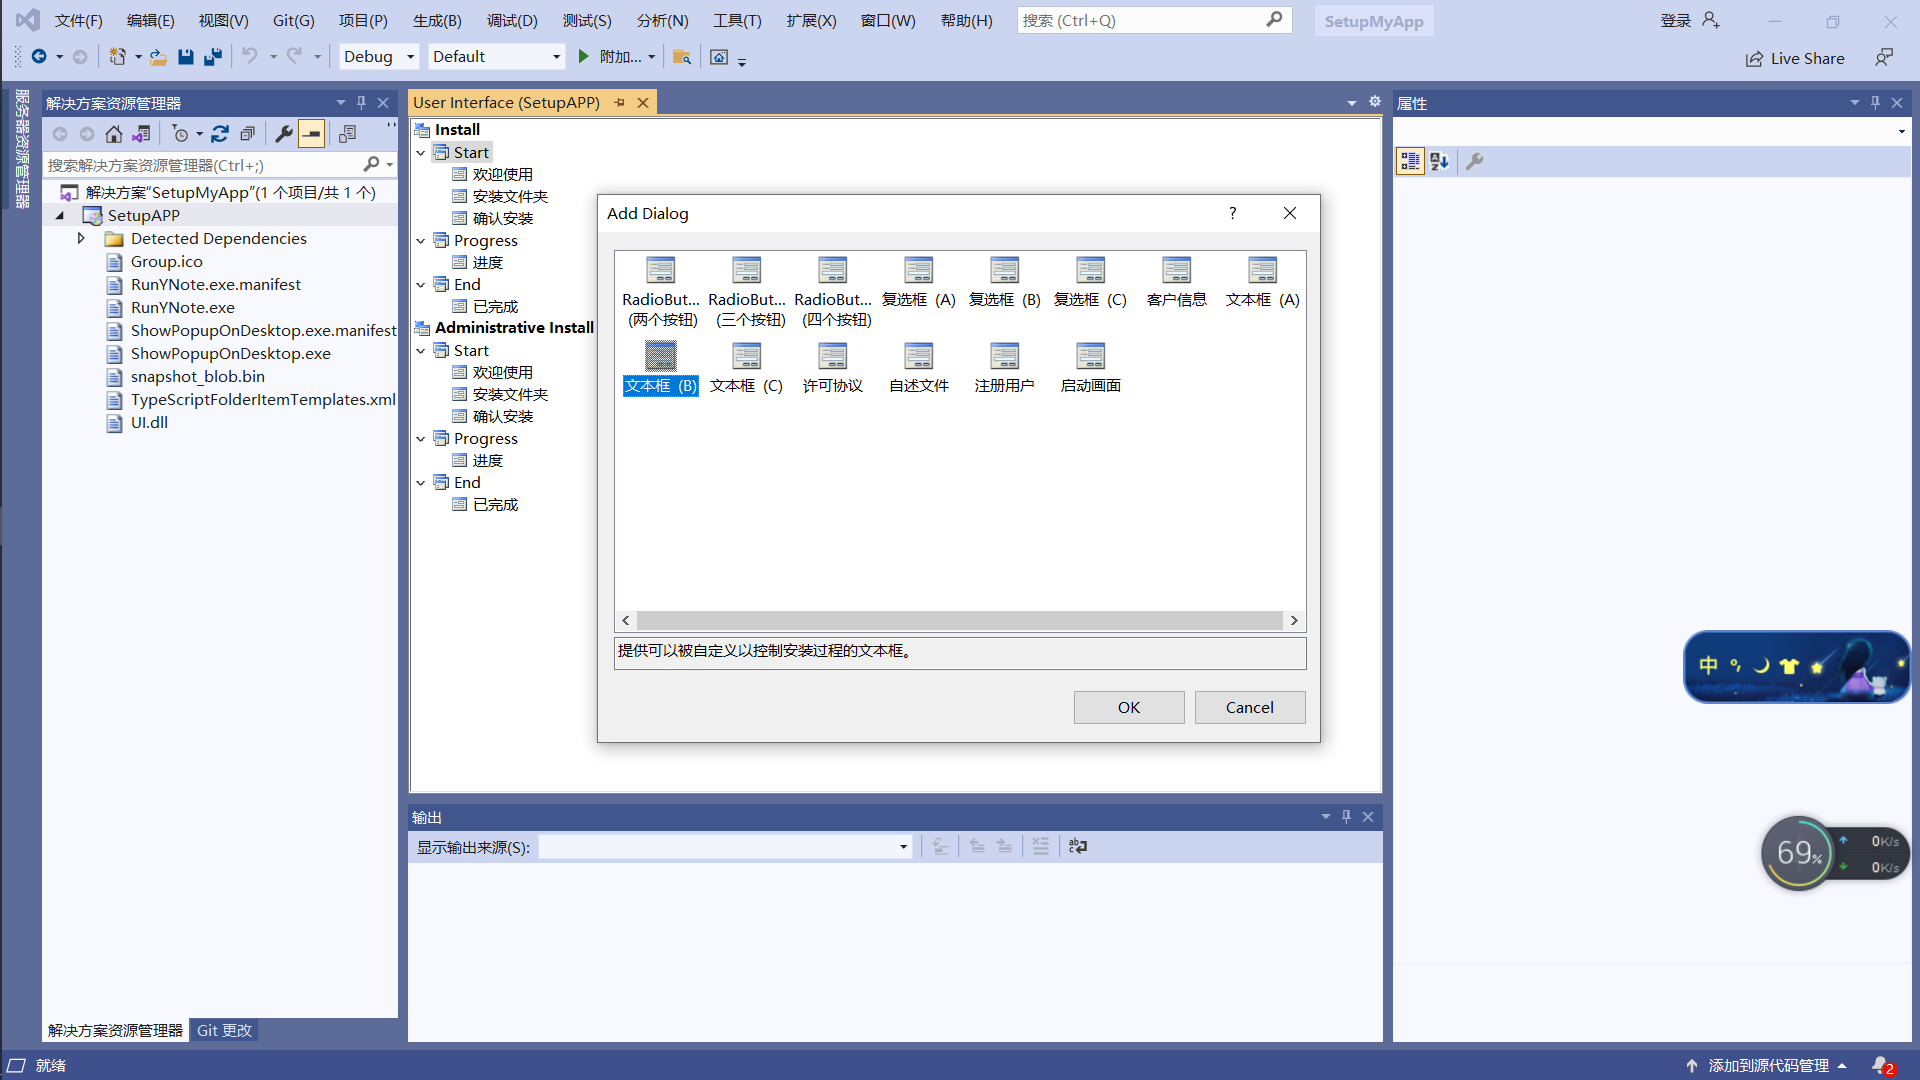This screenshot has height=1080, width=1920.
Task: Choose the 客户信息 dialog template
Action: click(x=1176, y=271)
